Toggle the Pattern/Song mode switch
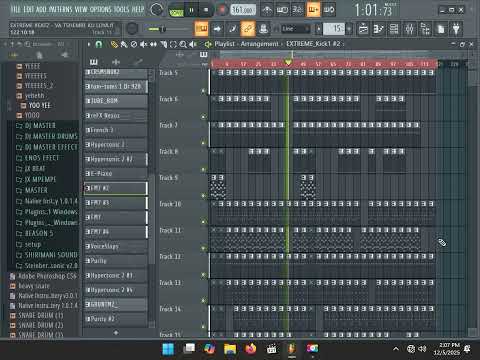The width and height of the screenshot is (480, 360). pos(176,10)
